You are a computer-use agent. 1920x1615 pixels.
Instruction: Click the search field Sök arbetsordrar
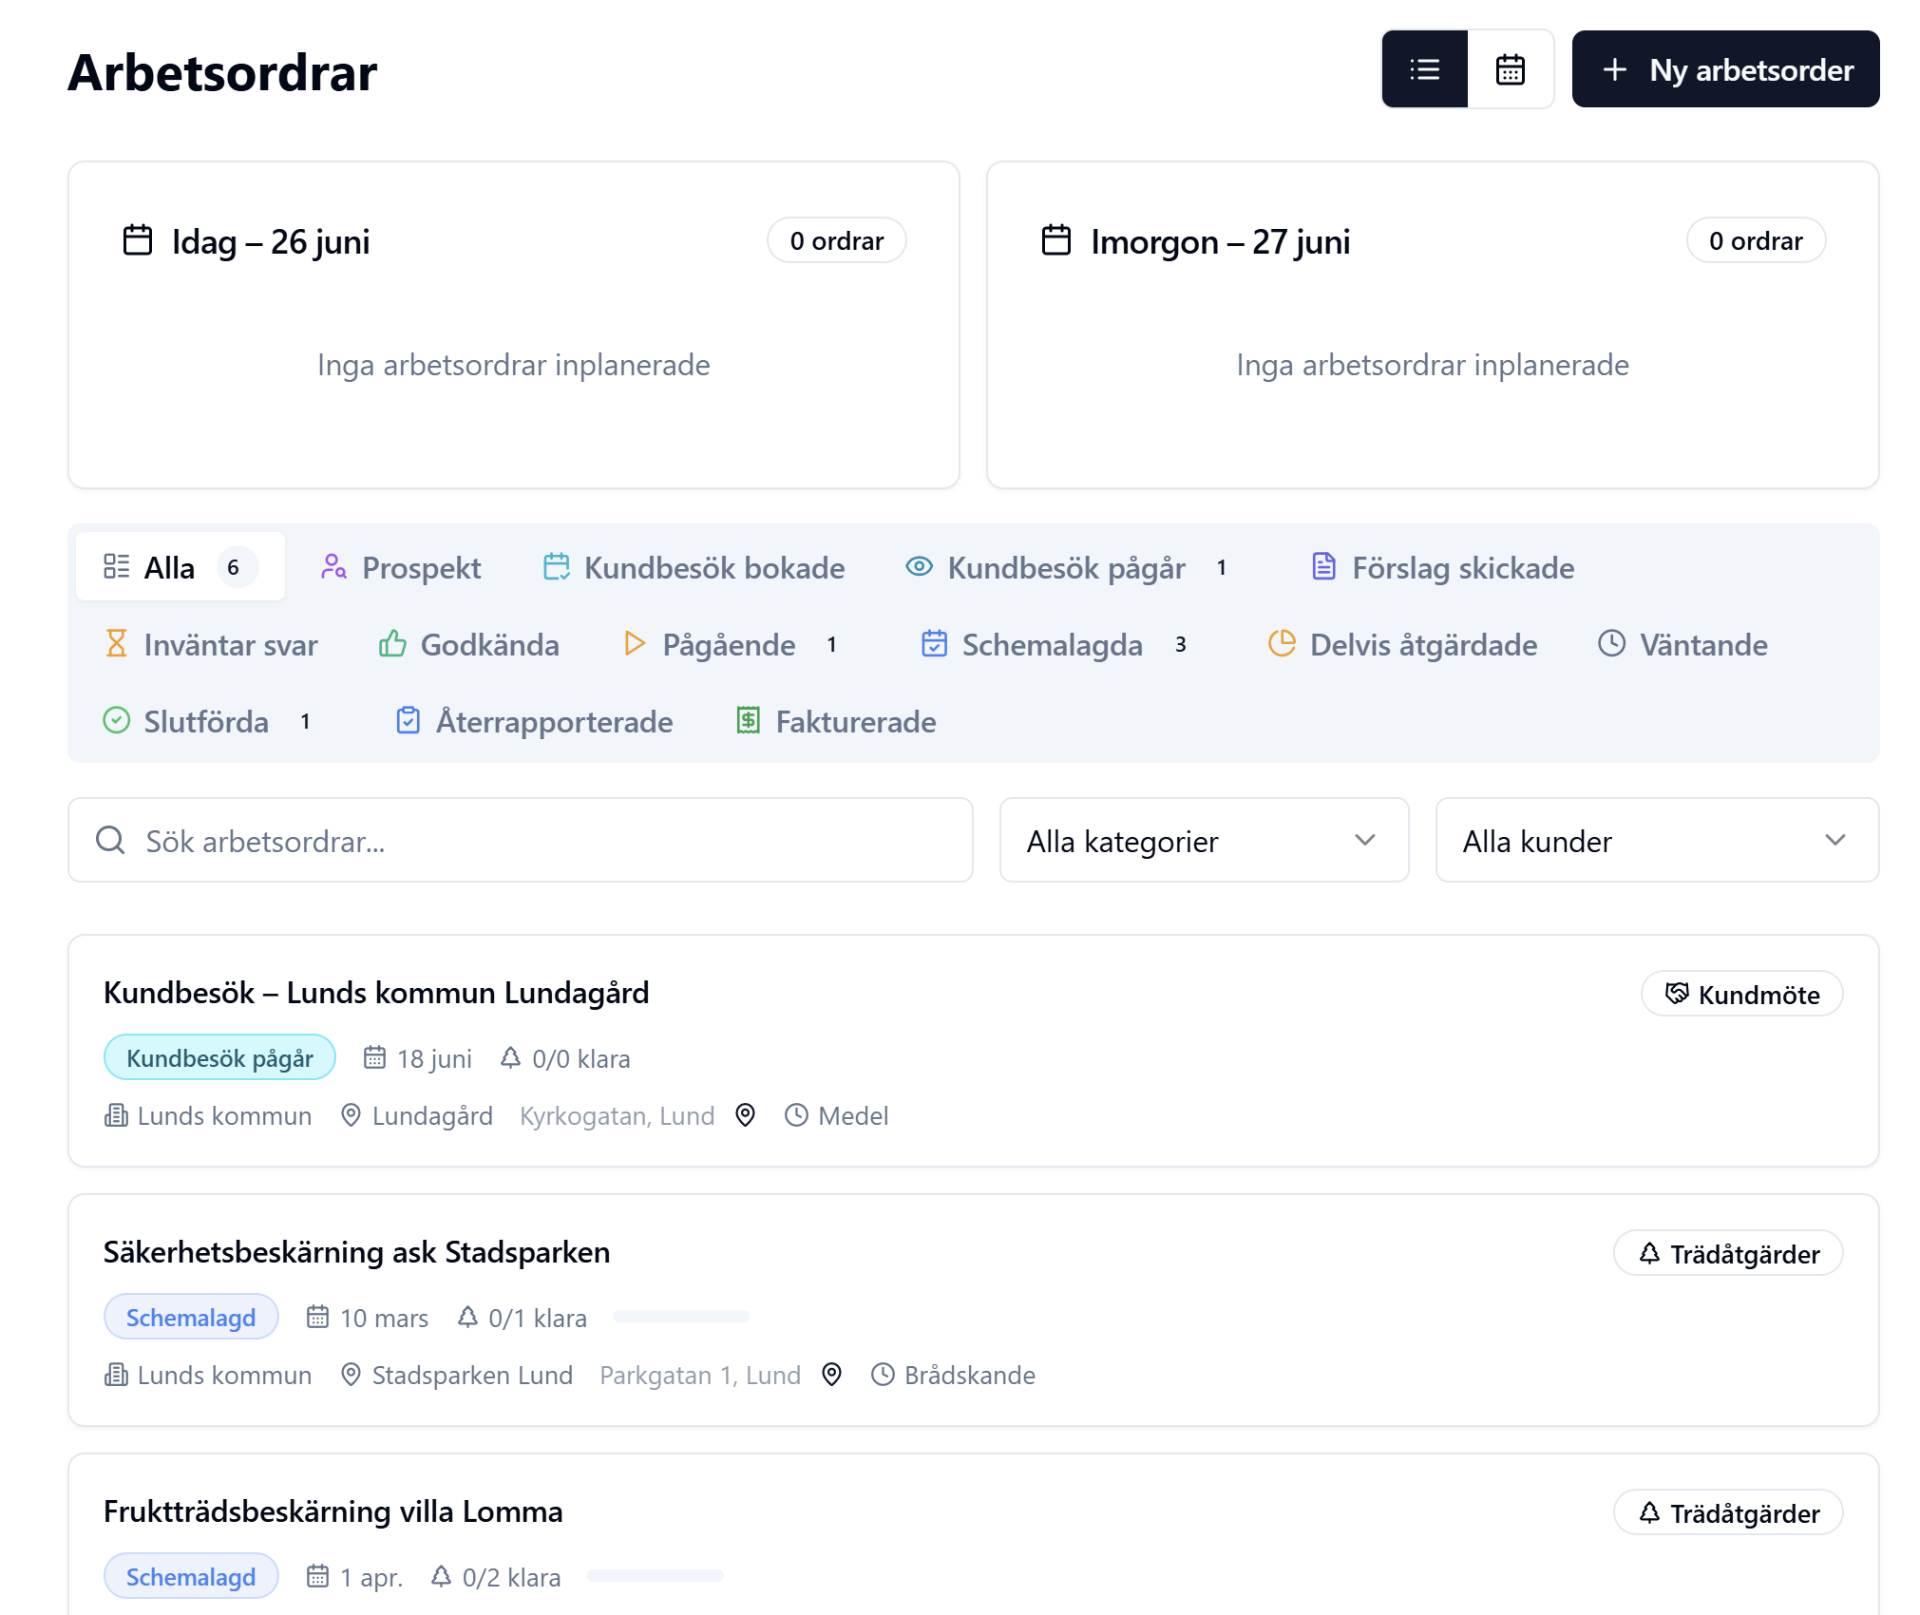click(520, 840)
